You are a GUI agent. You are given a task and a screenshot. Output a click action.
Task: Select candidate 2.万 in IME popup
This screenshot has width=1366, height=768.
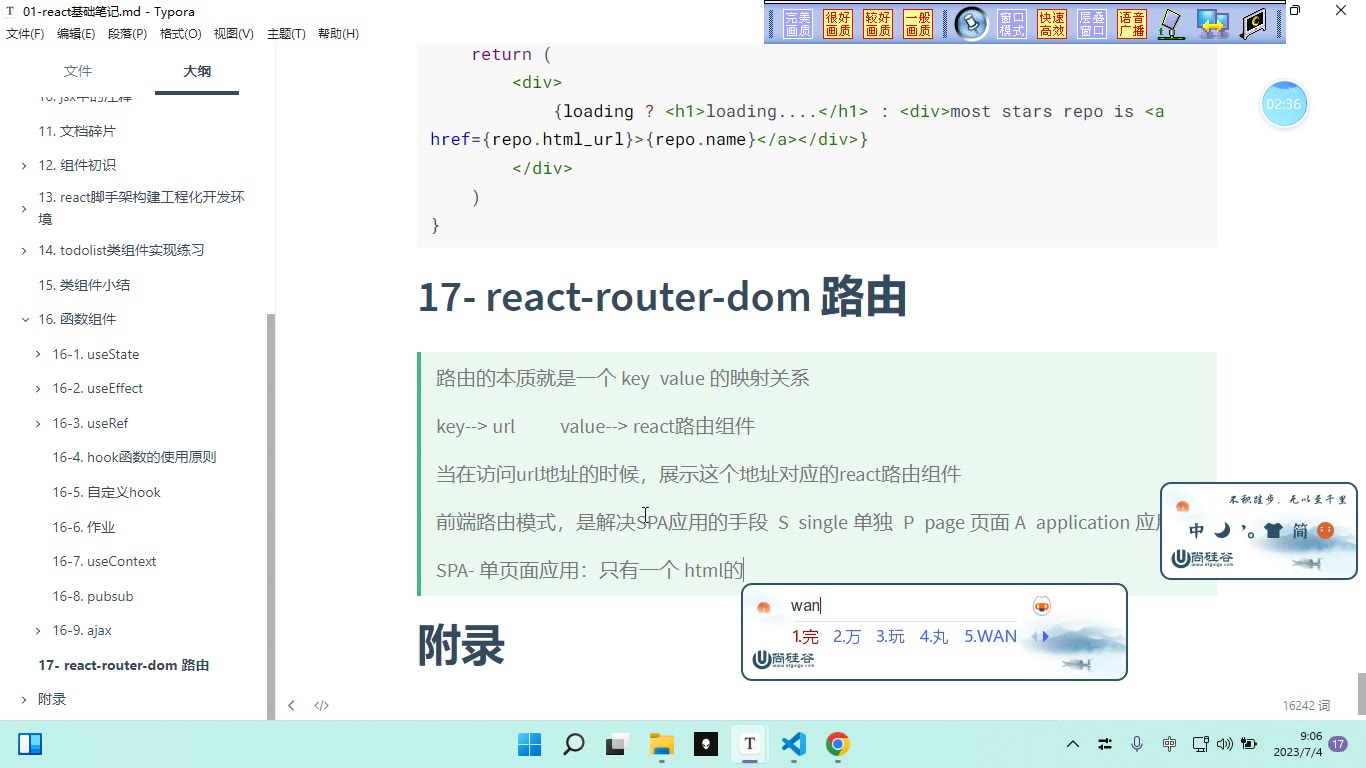[846, 636]
